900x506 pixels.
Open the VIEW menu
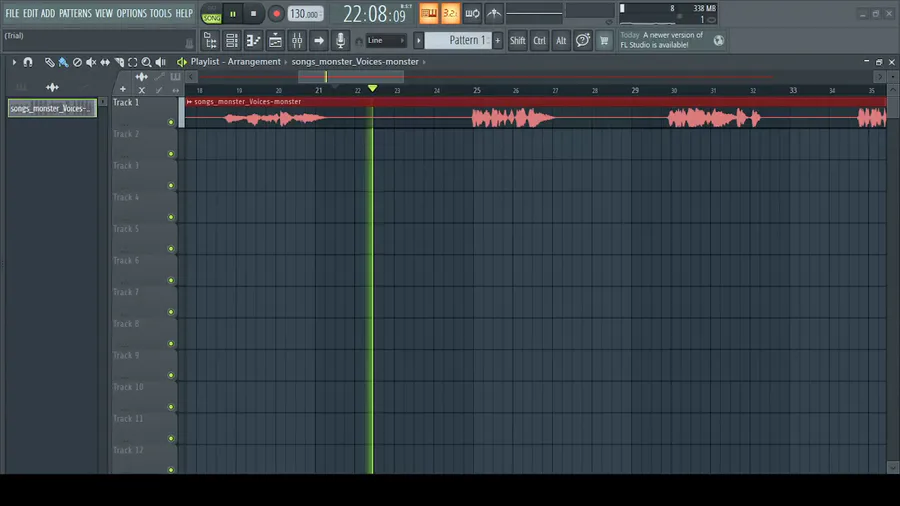(104, 13)
